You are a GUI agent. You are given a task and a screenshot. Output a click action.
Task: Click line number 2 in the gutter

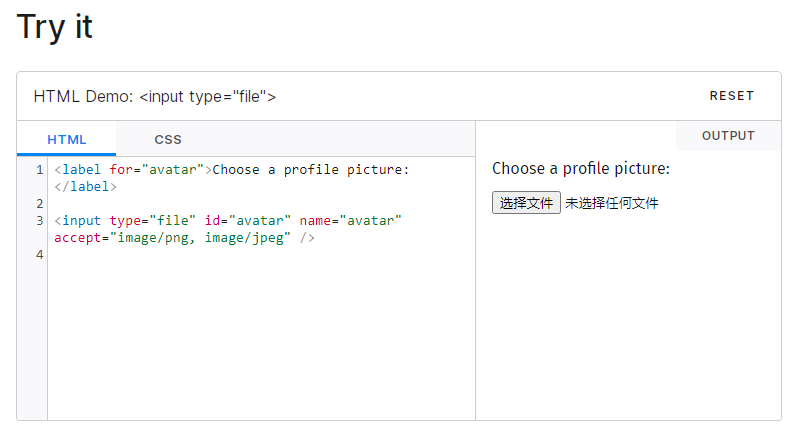click(39, 203)
